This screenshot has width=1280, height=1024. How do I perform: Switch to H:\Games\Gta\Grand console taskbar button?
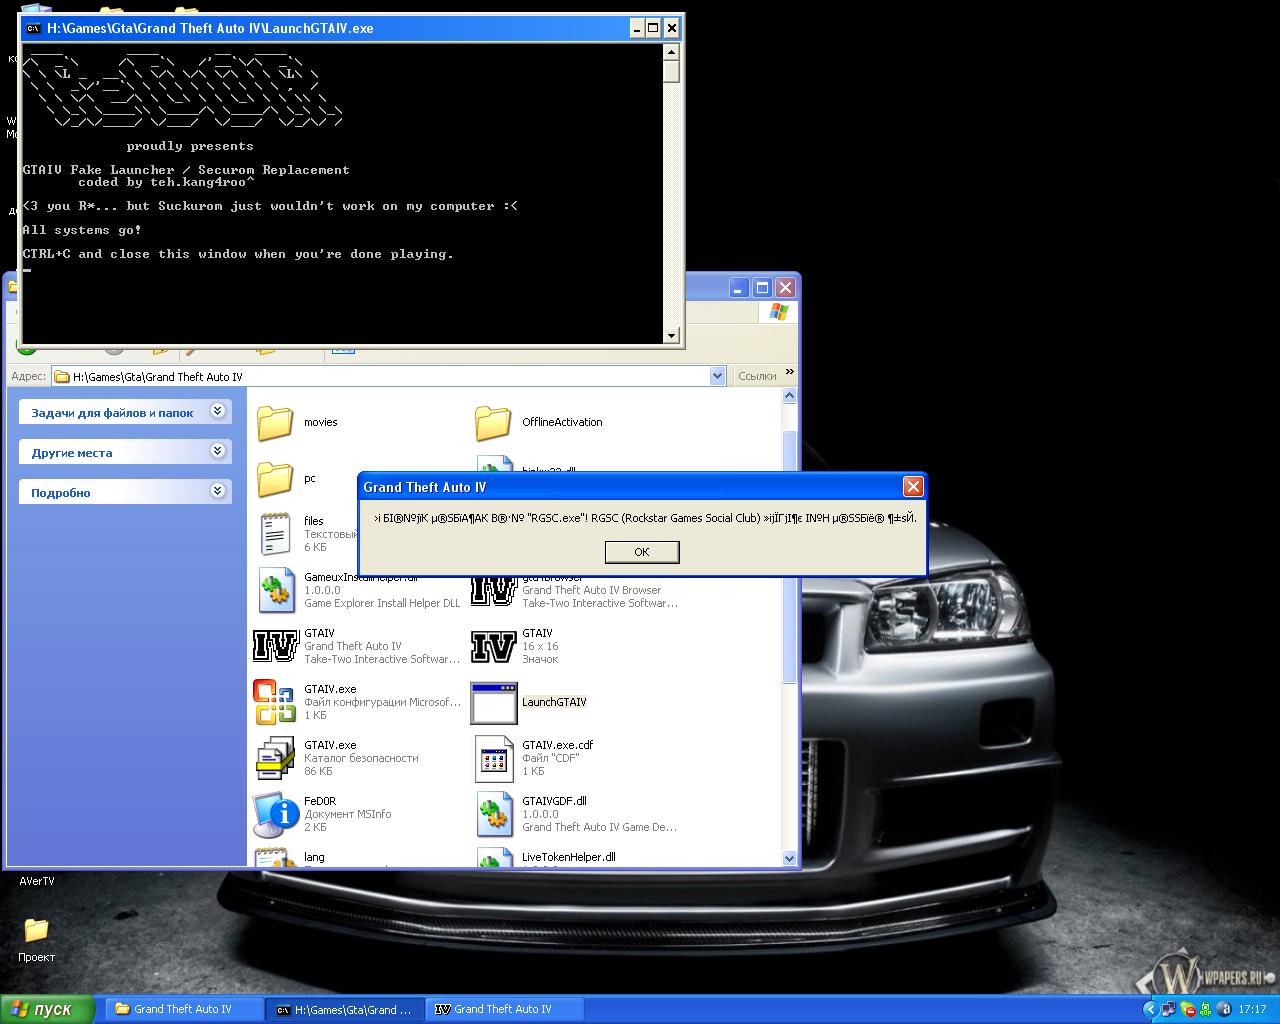[345, 1009]
